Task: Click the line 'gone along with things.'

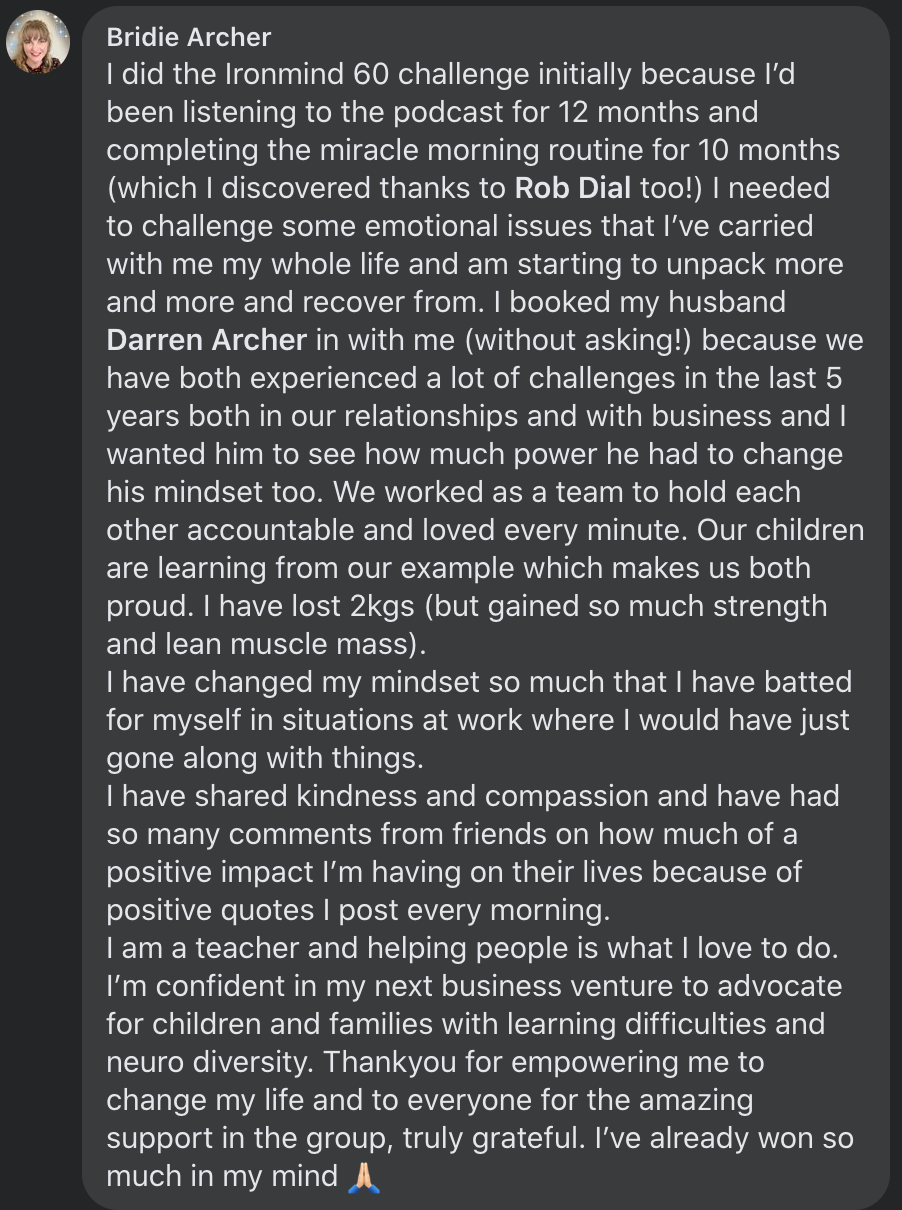Action: (x=265, y=758)
